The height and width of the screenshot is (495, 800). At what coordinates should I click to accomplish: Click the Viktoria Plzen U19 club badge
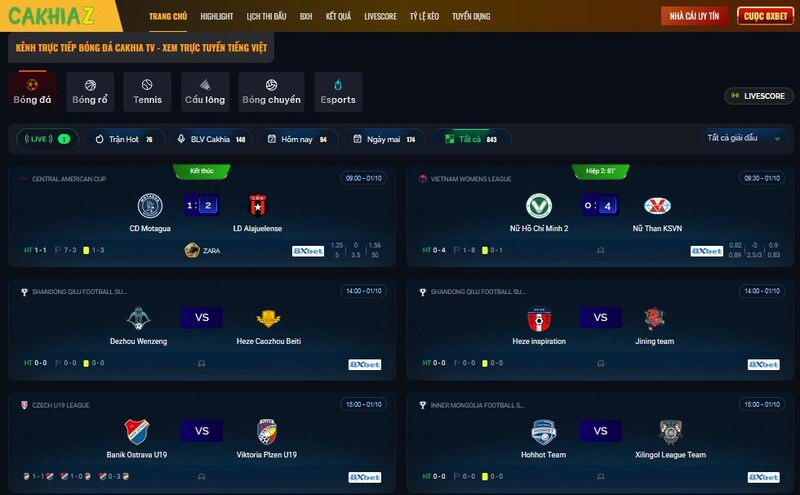pyautogui.click(x=266, y=432)
